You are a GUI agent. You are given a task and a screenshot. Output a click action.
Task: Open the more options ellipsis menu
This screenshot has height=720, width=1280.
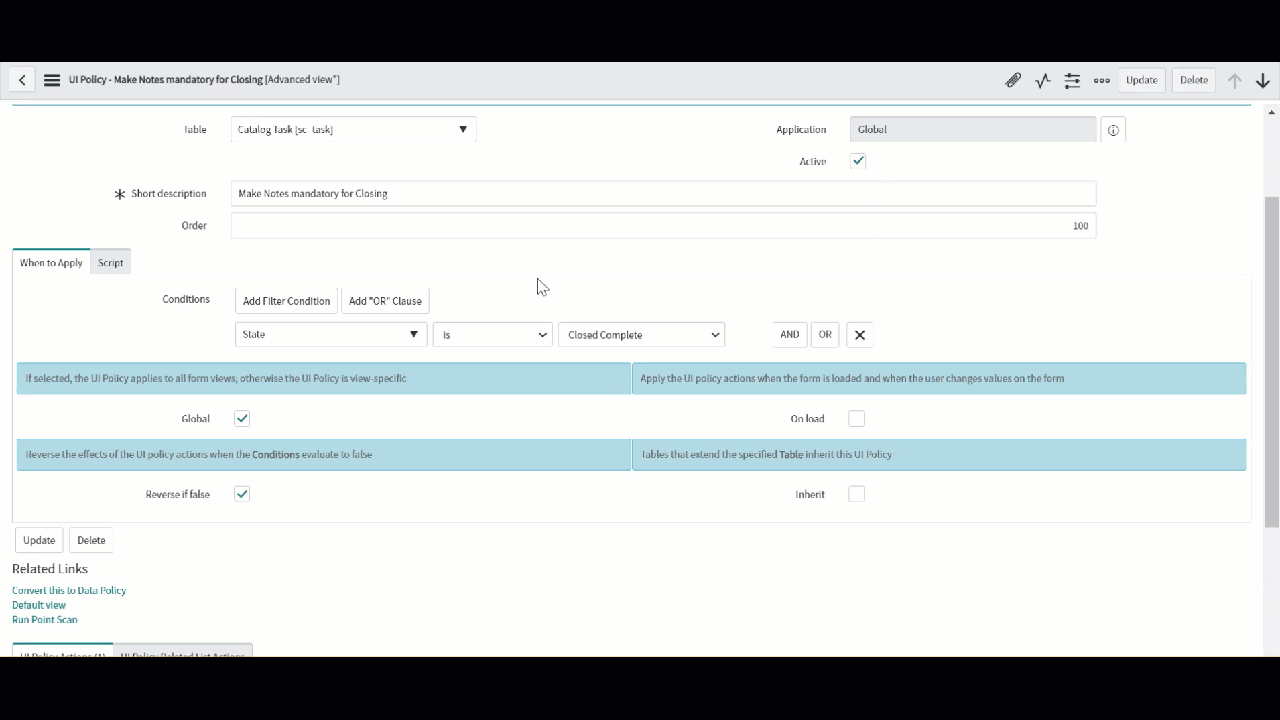[1101, 80]
